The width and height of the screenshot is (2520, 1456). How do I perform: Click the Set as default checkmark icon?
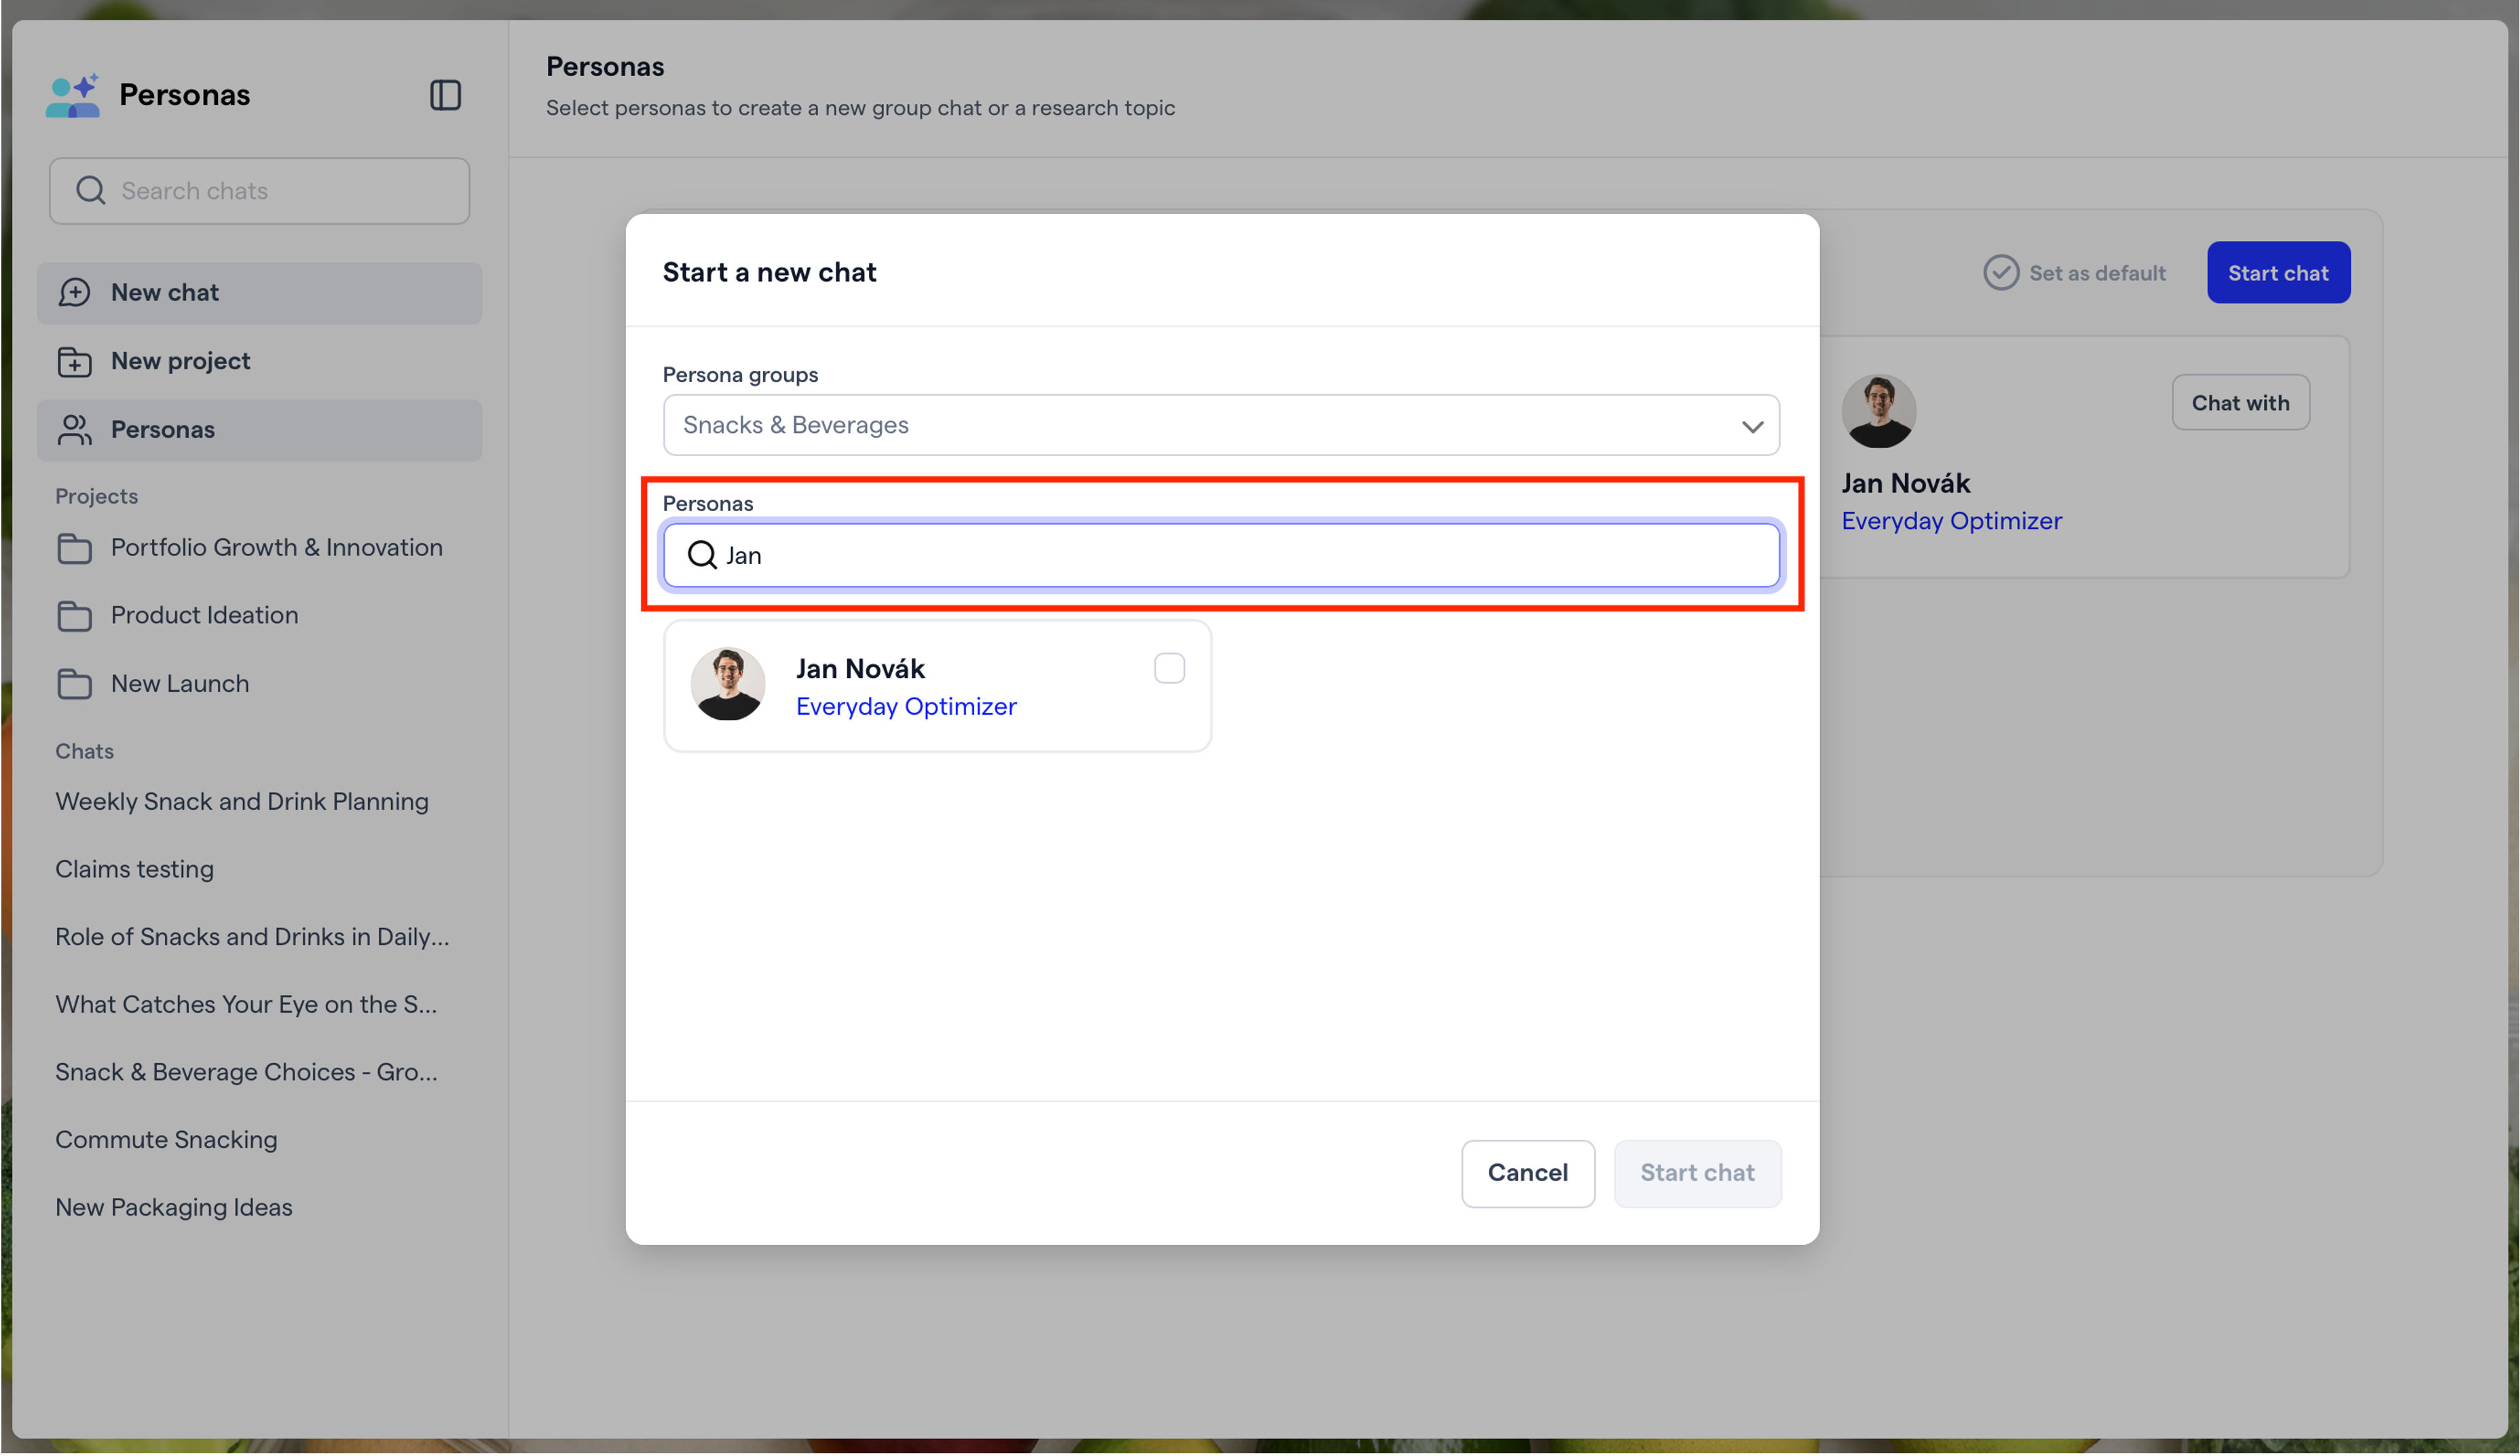point(2001,272)
